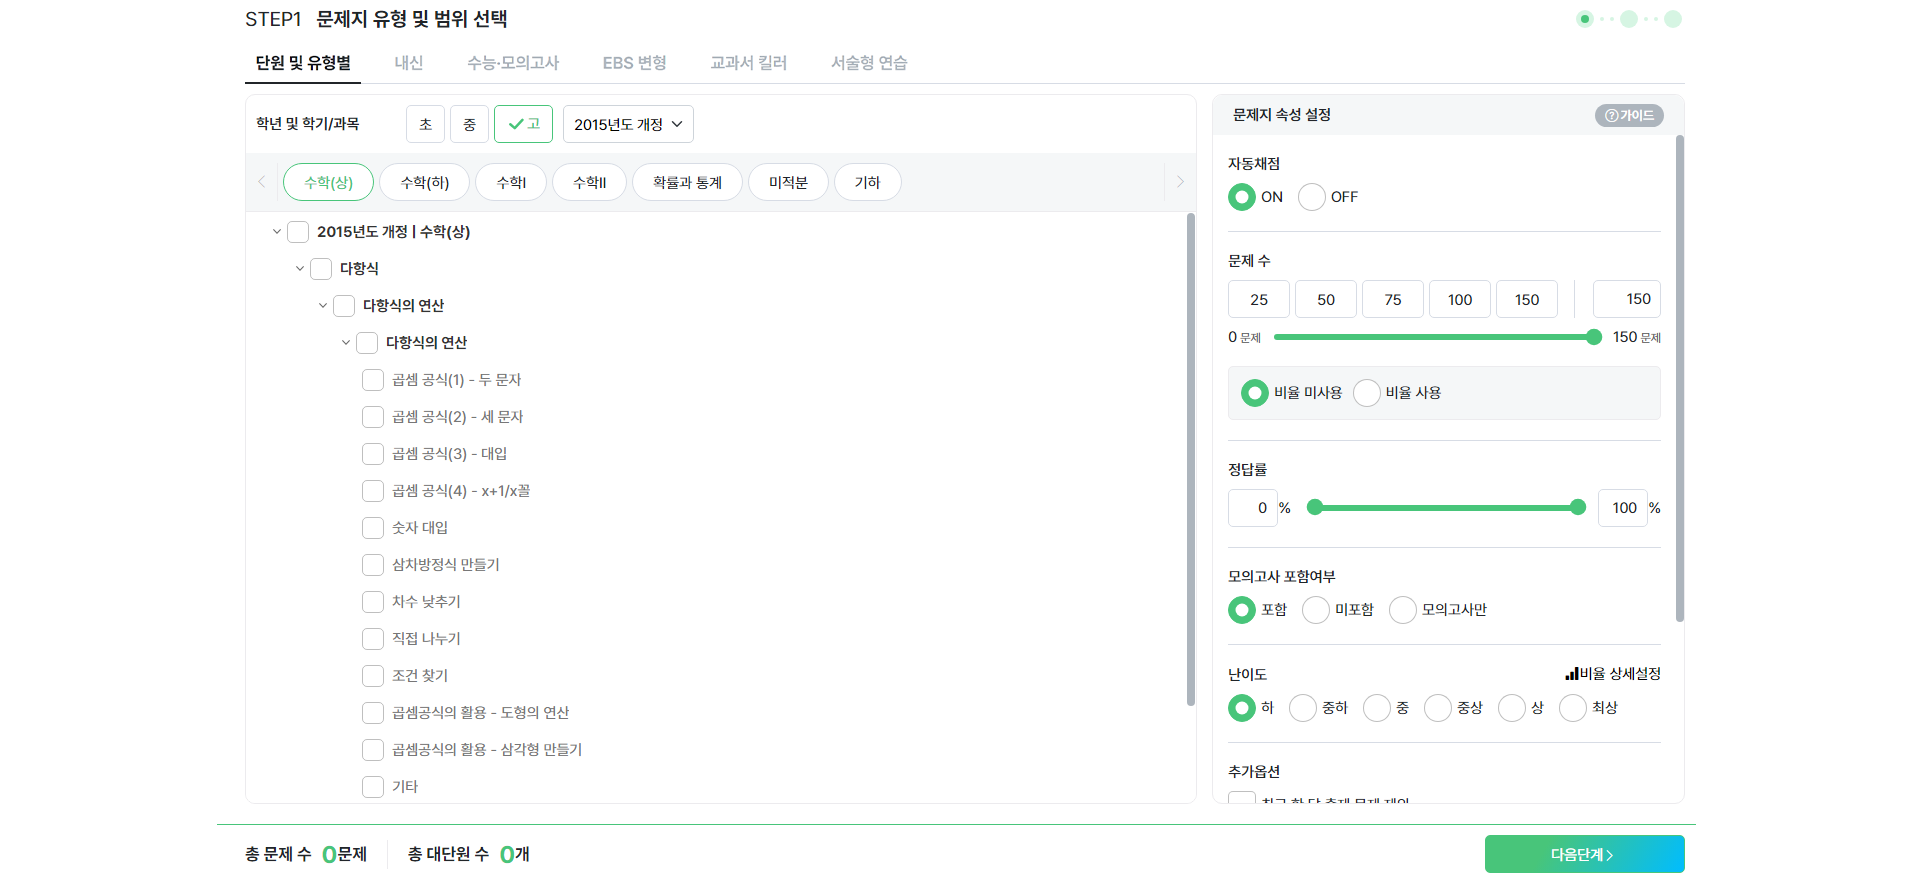Viewport: 1912px width, 879px height.
Task: Check the 곱셈 공식(1) - 두 문자 checkbox
Action: pyautogui.click(x=373, y=380)
